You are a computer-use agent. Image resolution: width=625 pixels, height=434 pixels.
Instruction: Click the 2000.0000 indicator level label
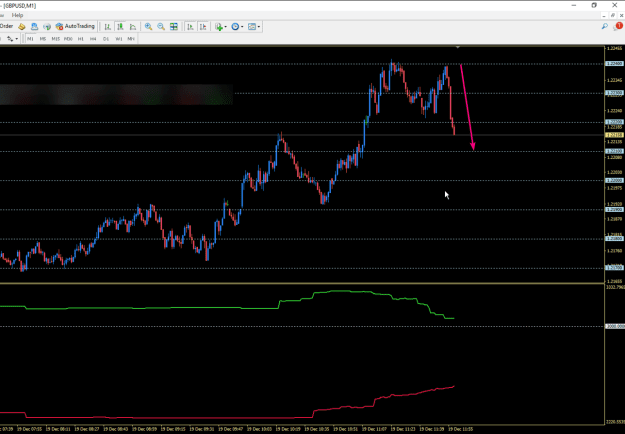click(x=615, y=326)
